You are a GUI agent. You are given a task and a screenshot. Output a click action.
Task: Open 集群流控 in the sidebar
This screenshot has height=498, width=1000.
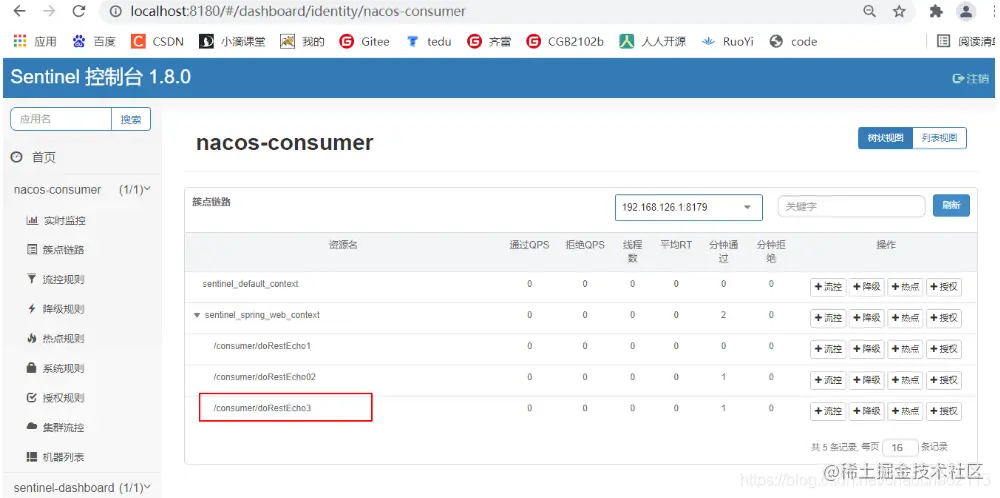pos(55,427)
